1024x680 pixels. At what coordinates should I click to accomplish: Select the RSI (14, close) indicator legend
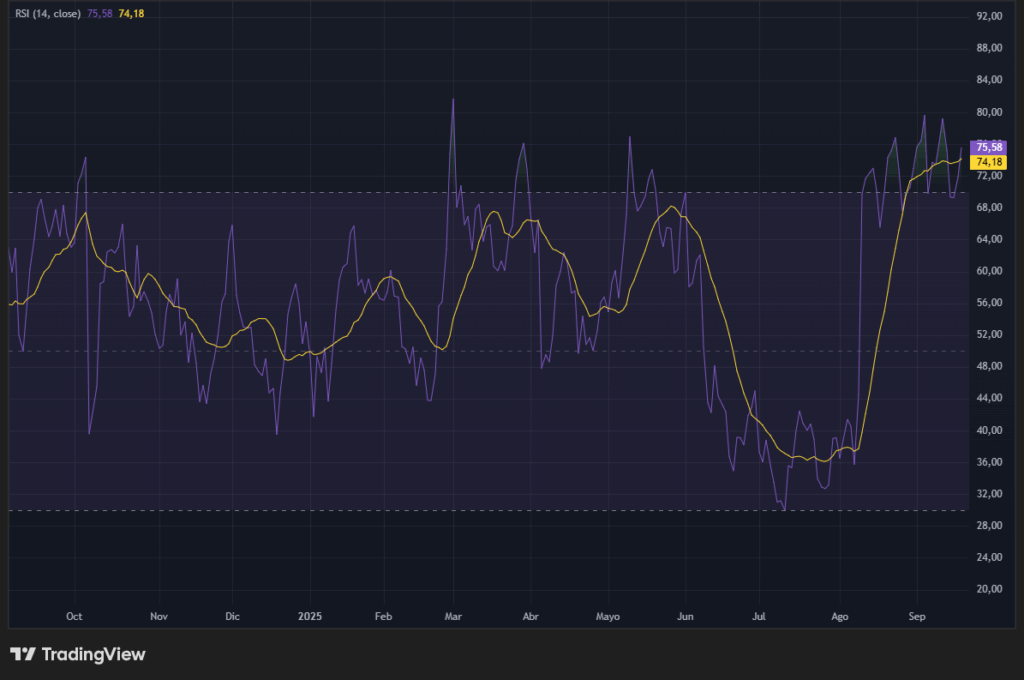(50, 11)
